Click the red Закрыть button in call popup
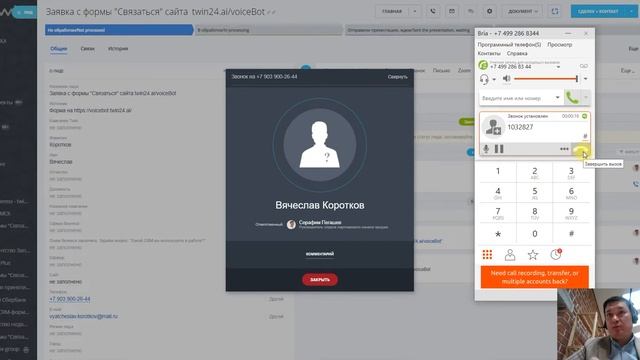 click(x=320, y=280)
